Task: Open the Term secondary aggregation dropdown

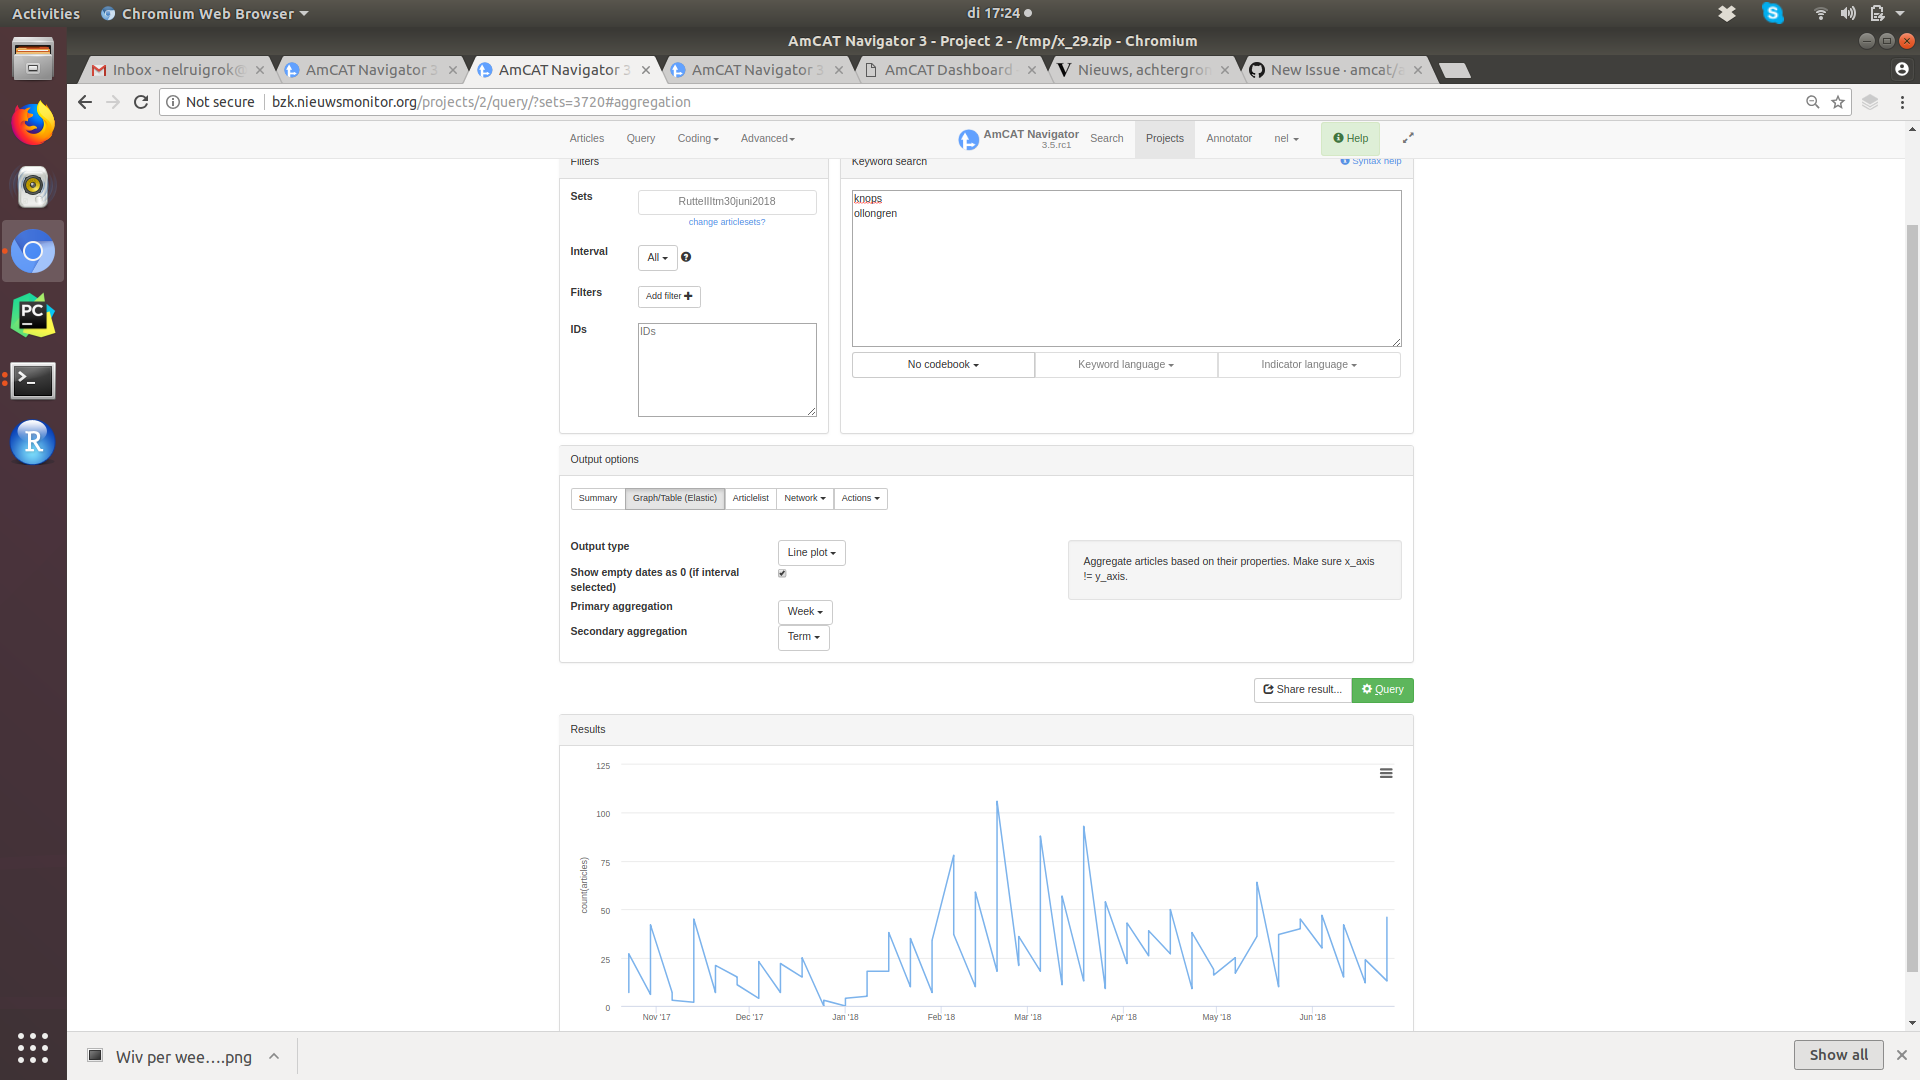Action: coord(803,637)
